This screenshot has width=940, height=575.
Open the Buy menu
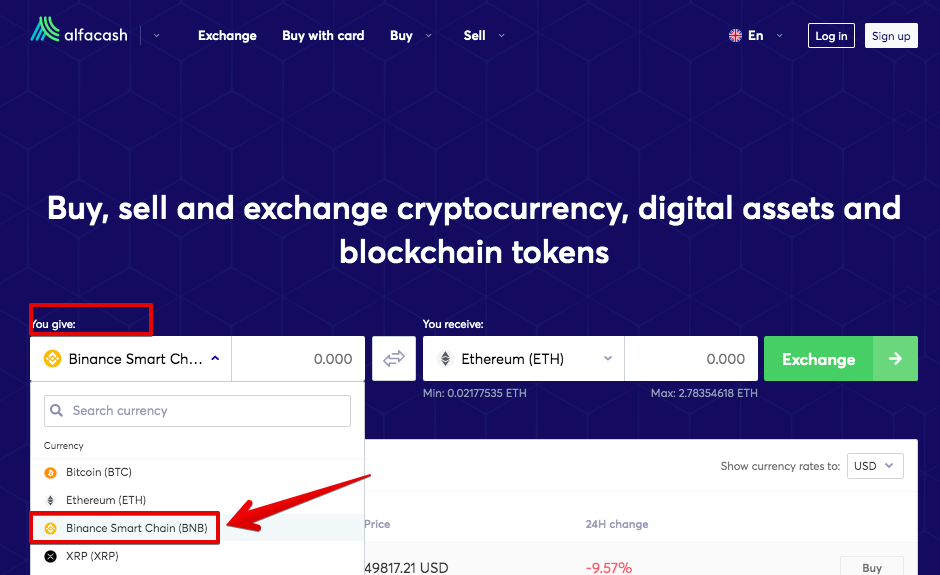click(x=411, y=35)
